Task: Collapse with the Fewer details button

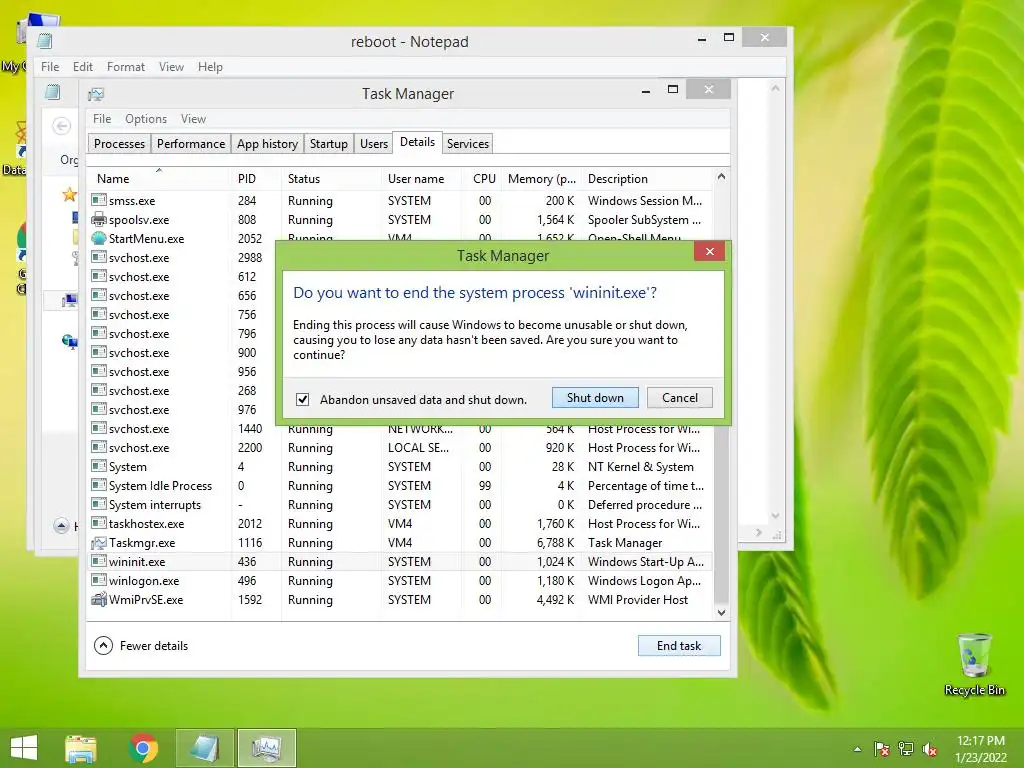Action: 141,646
